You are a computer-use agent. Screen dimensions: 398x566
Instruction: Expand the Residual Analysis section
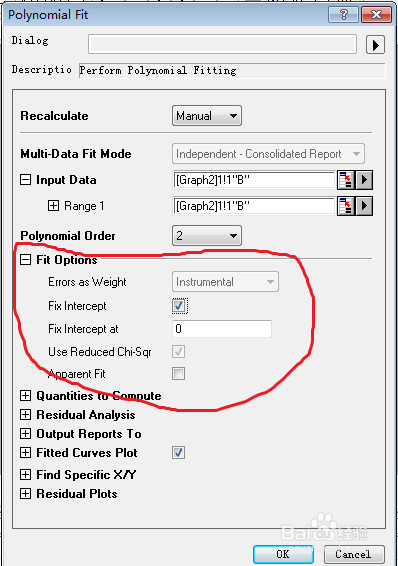[25, 414]
